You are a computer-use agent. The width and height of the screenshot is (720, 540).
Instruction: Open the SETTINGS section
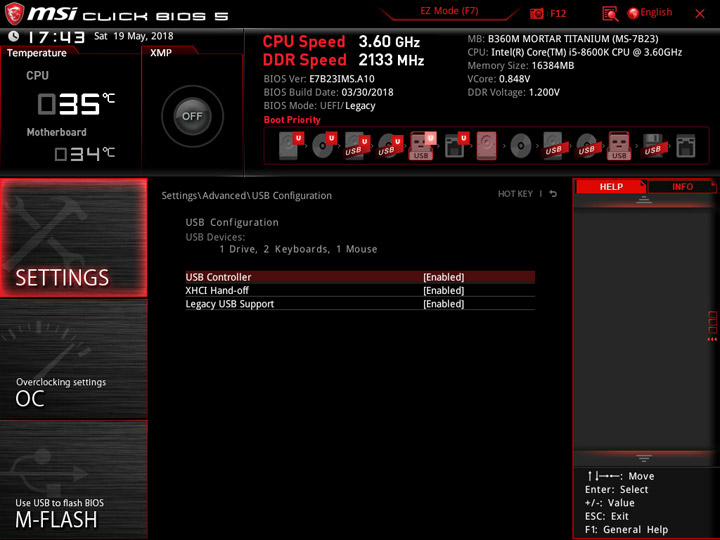point(74,237)
